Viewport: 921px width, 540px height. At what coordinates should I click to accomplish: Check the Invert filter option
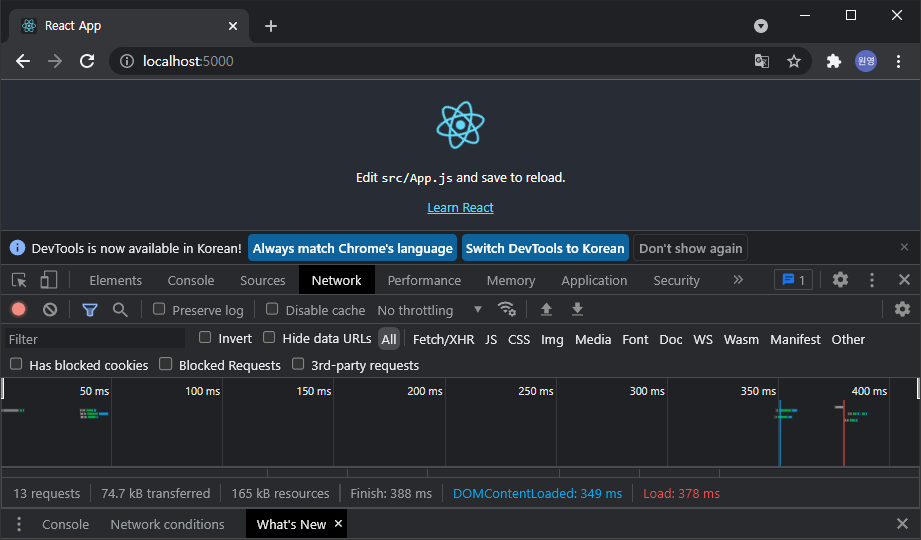click(205, 337)
